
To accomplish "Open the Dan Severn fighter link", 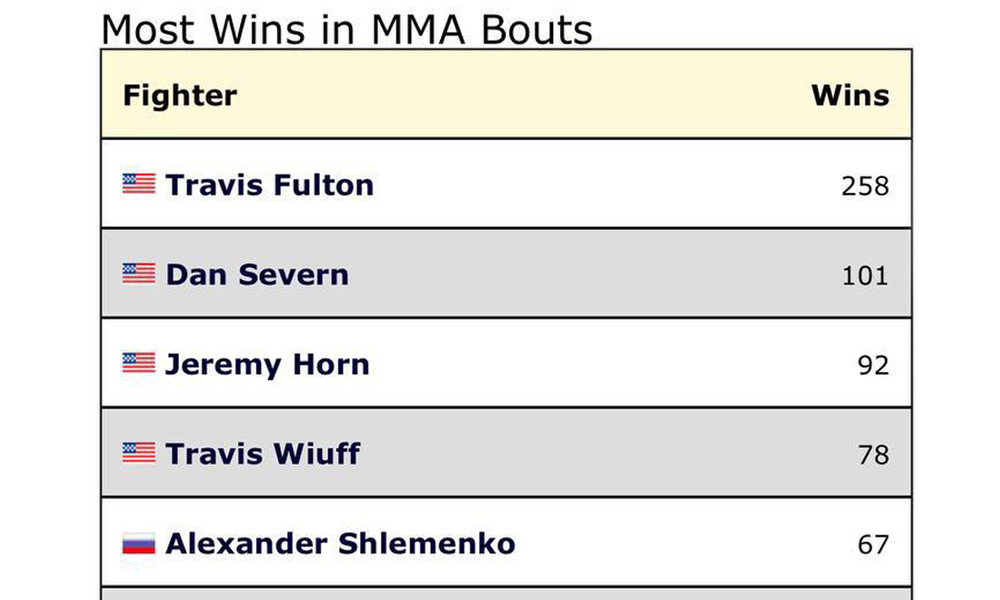I will coord(258,275).
